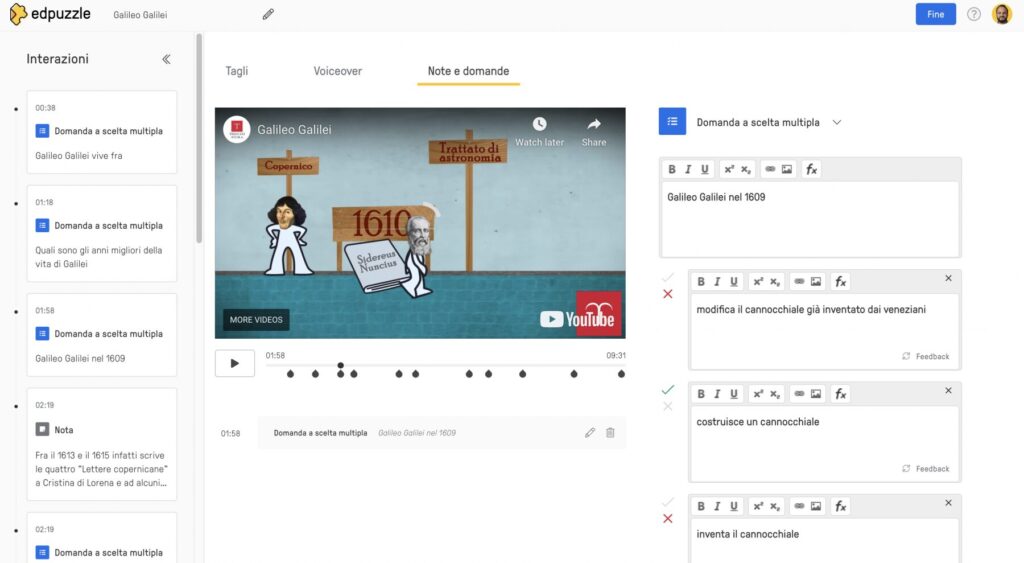The image size is (1024, 563).
Task: Click MORE VIDEOS button on the player
Action: tap(256, 320)
